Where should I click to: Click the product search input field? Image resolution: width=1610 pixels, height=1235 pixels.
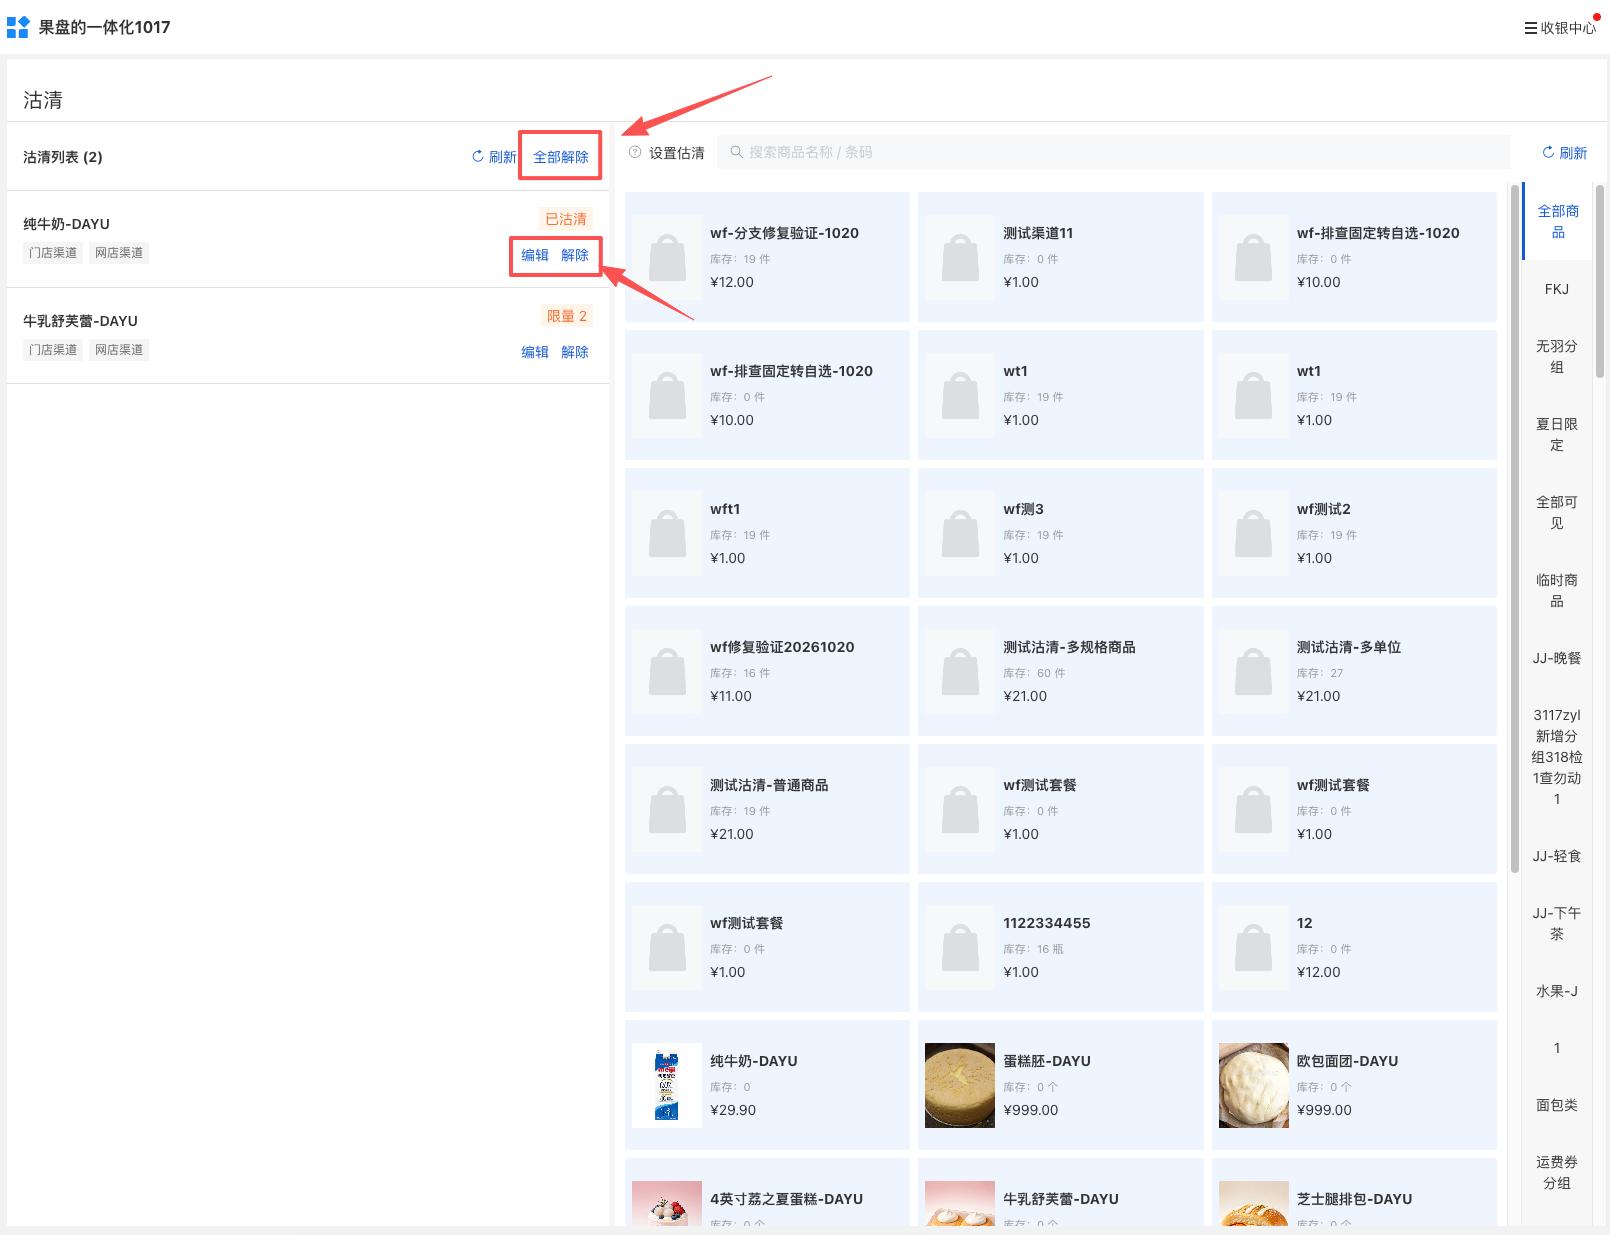[x=1113, y=152]
